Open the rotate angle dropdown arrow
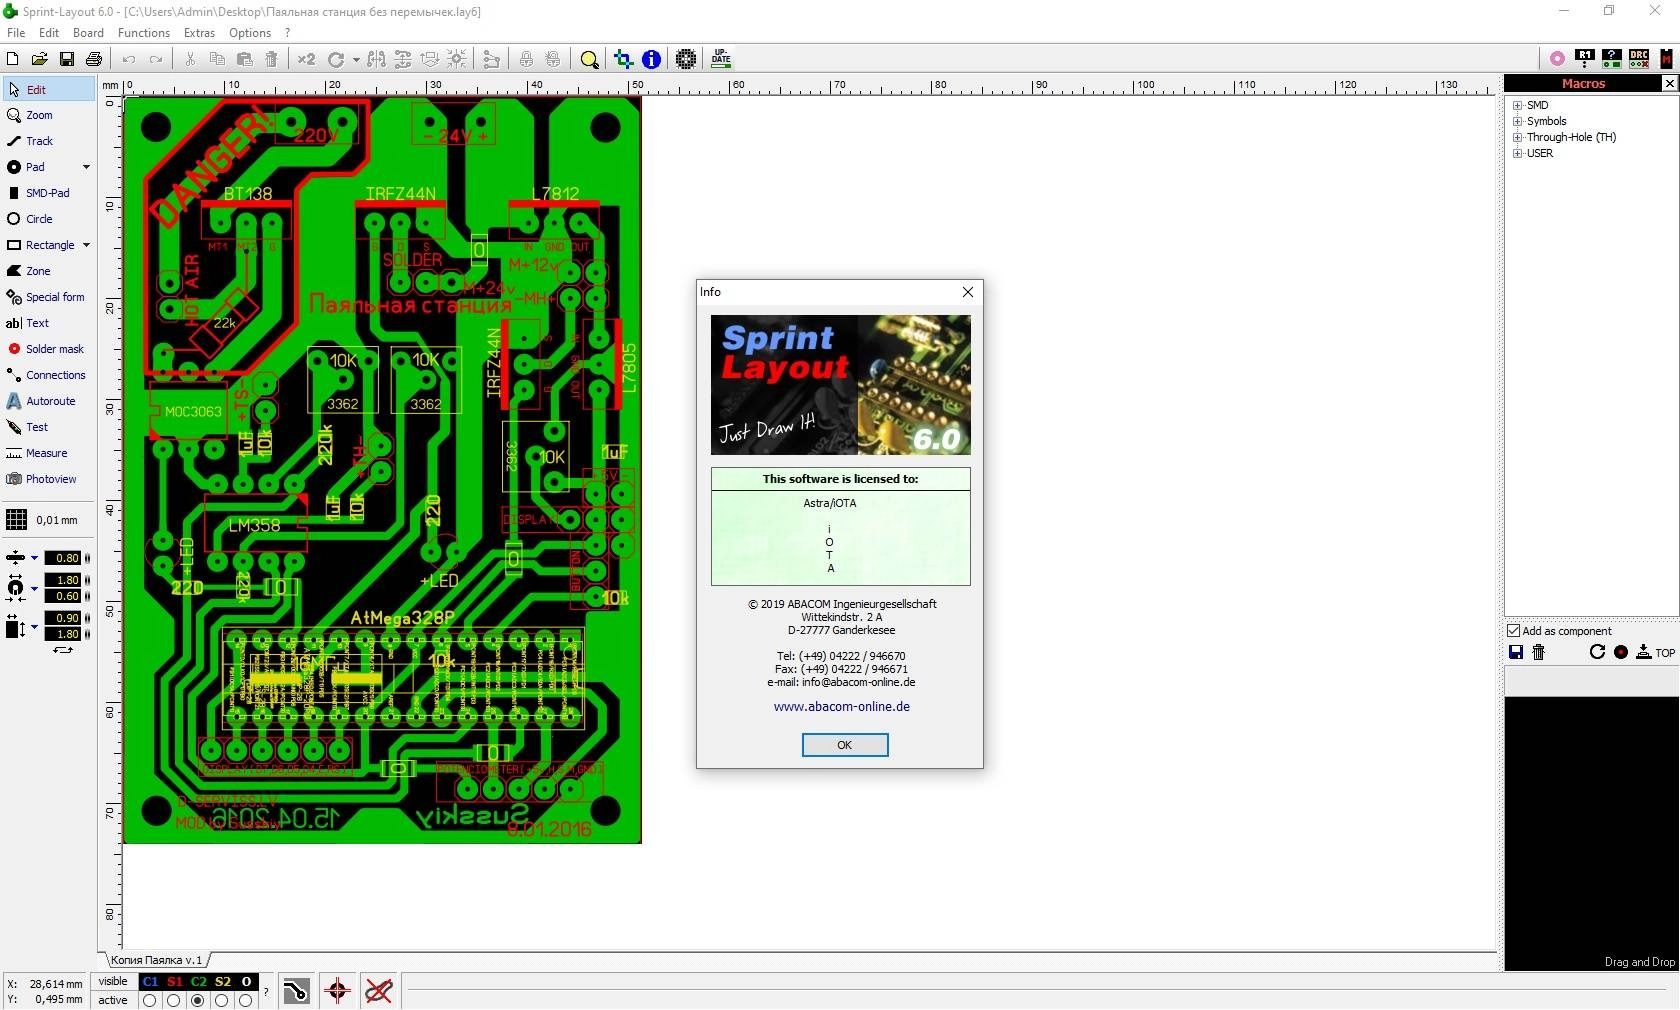Viewport: 1680px width, 1010px height. pyautogui.click(x=356, y=60)
